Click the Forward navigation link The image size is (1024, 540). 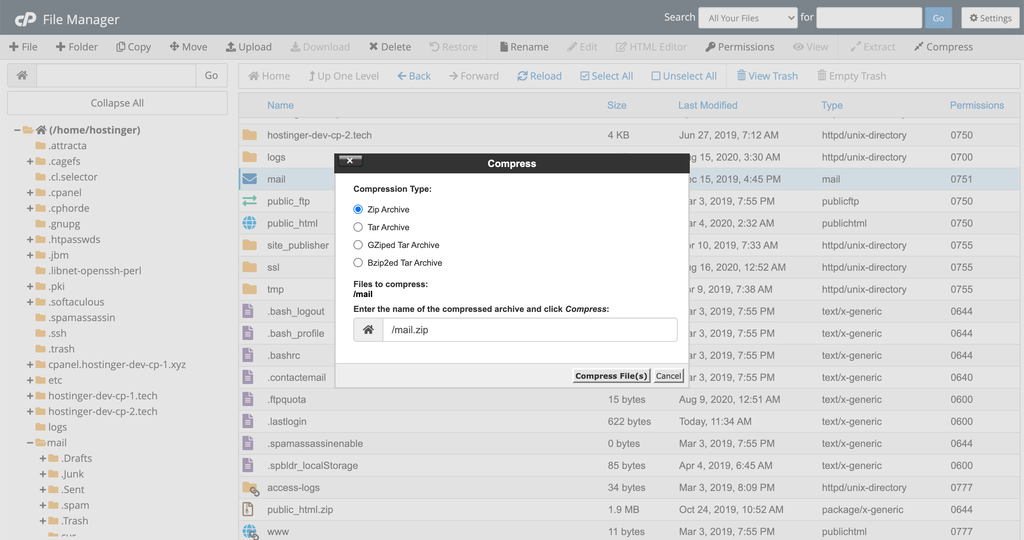(473, 76)
